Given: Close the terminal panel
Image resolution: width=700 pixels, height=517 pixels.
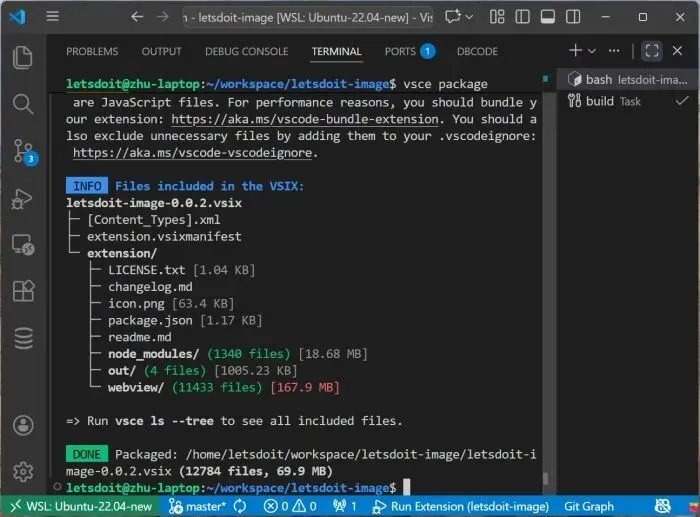Looking at the screenshot, I should coord(677,50).
